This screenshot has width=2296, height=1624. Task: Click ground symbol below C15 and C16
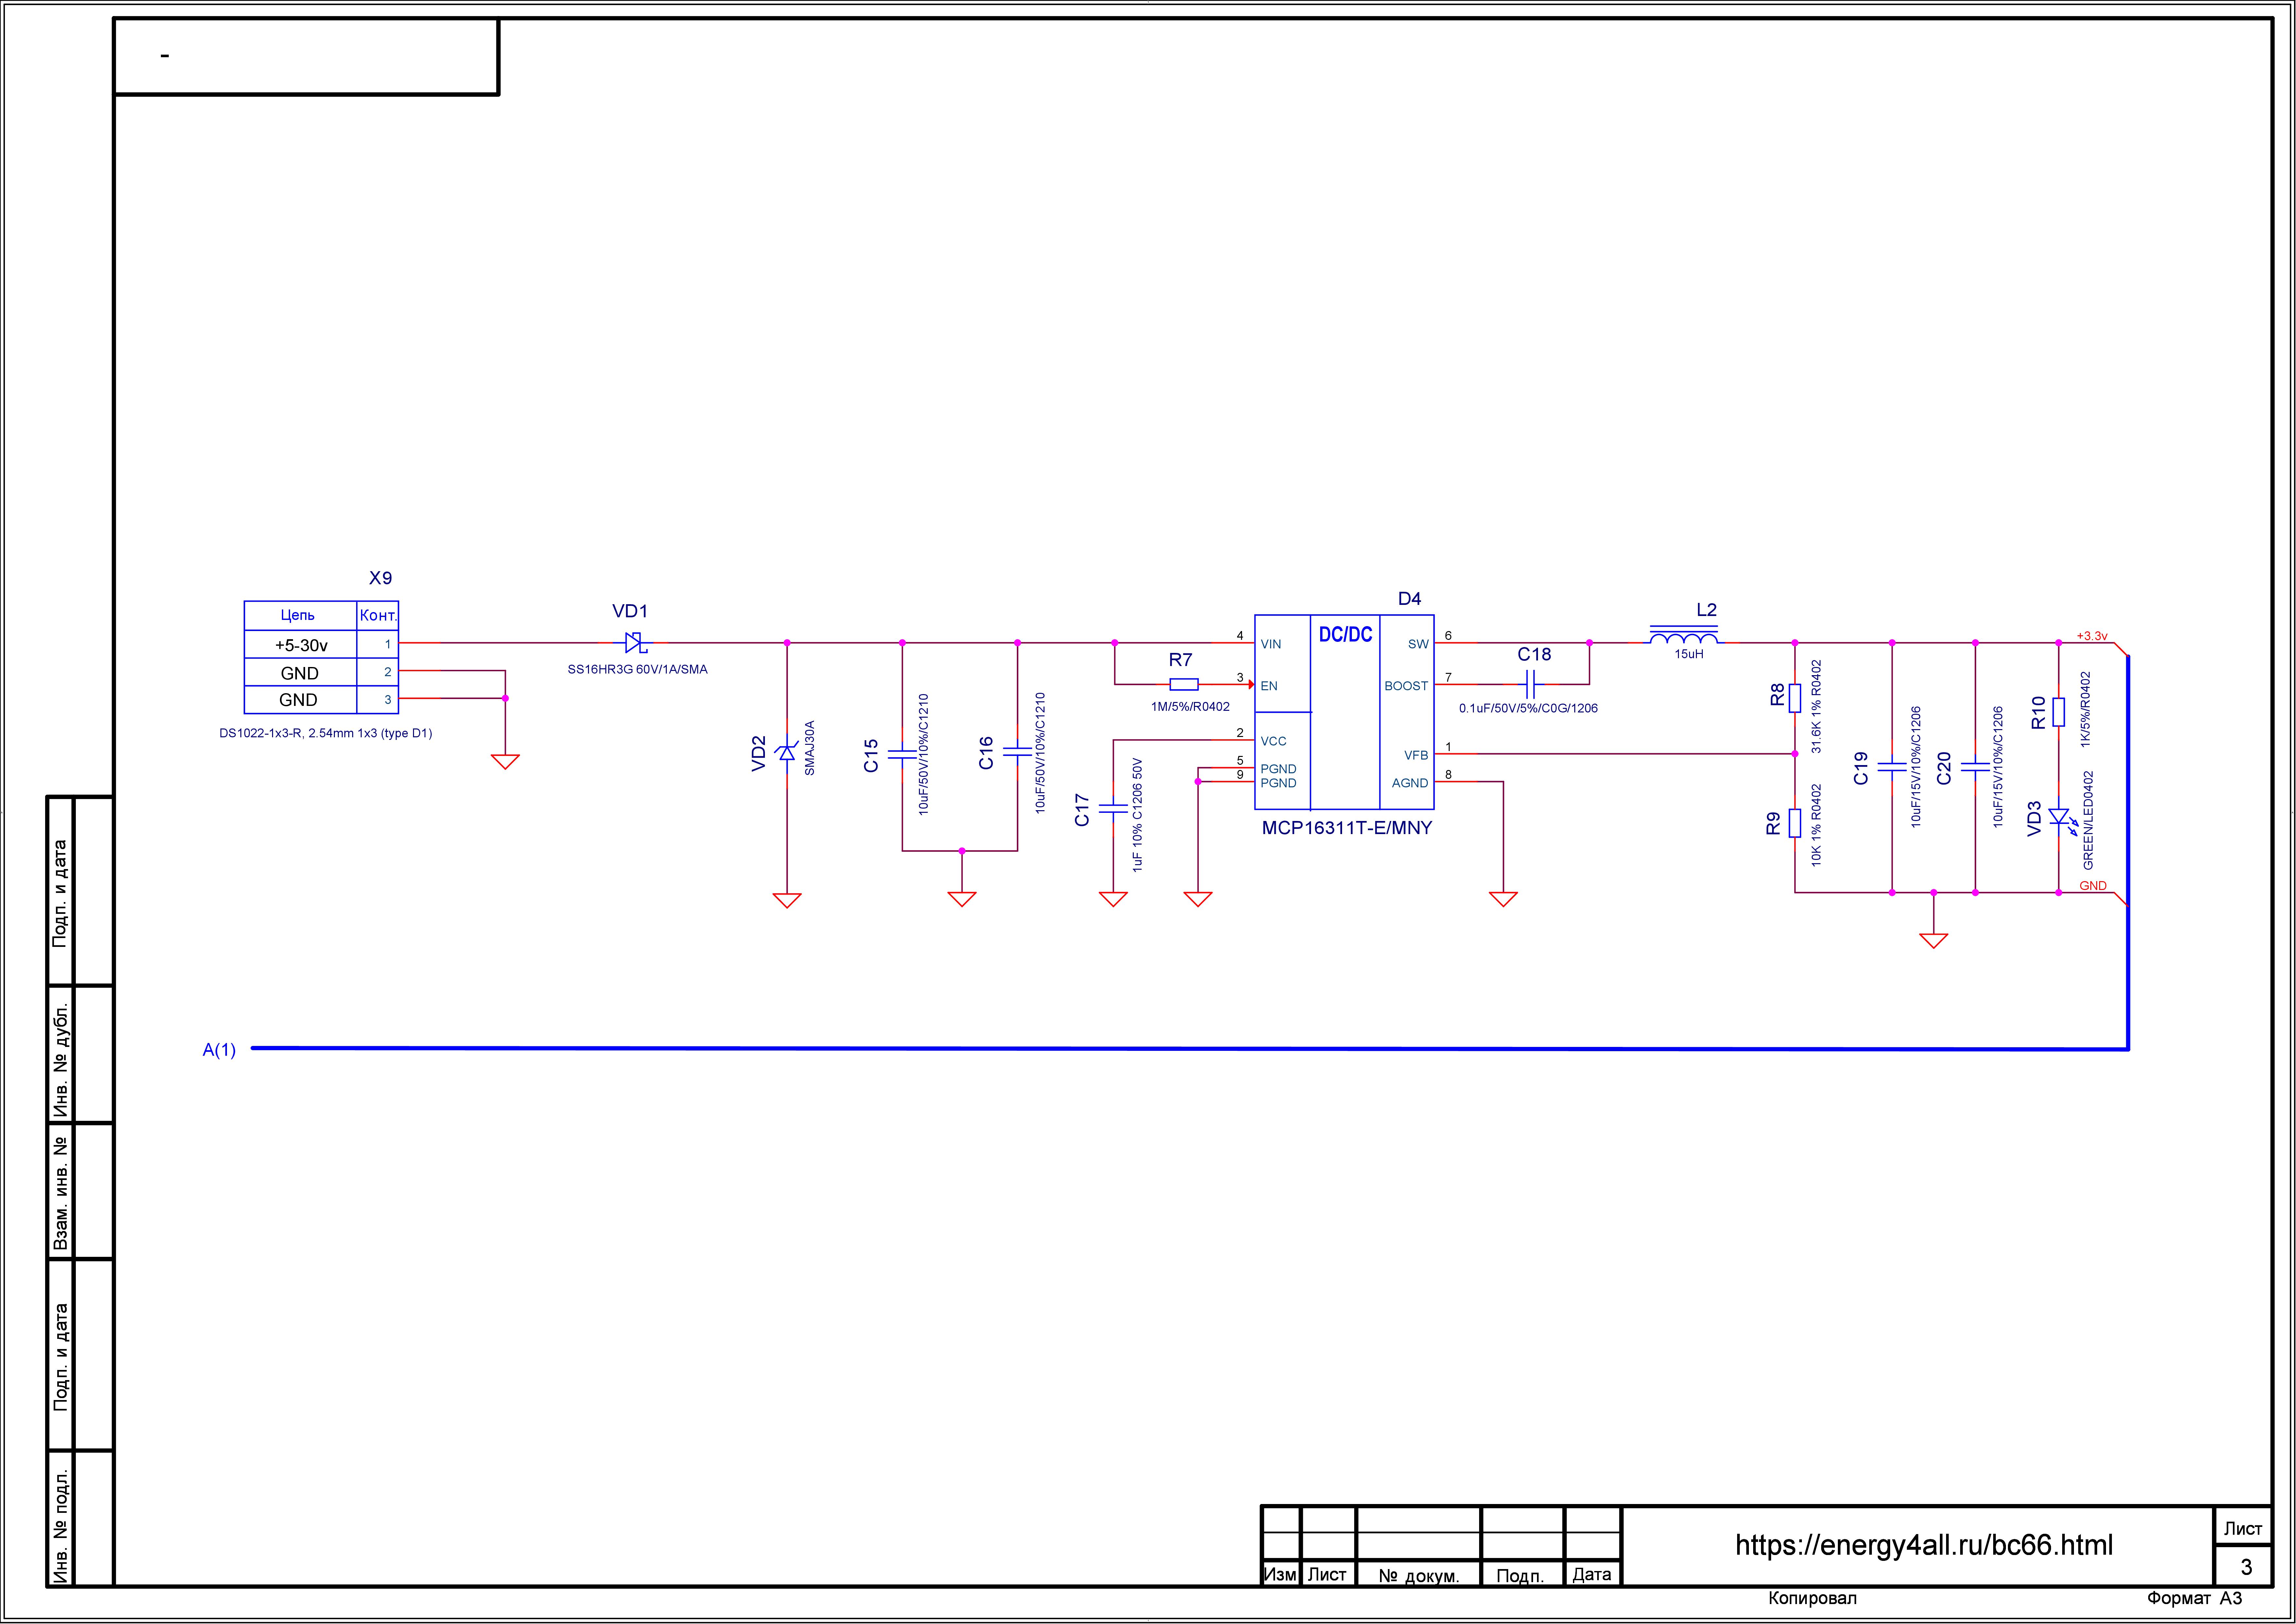pos(962,899)
